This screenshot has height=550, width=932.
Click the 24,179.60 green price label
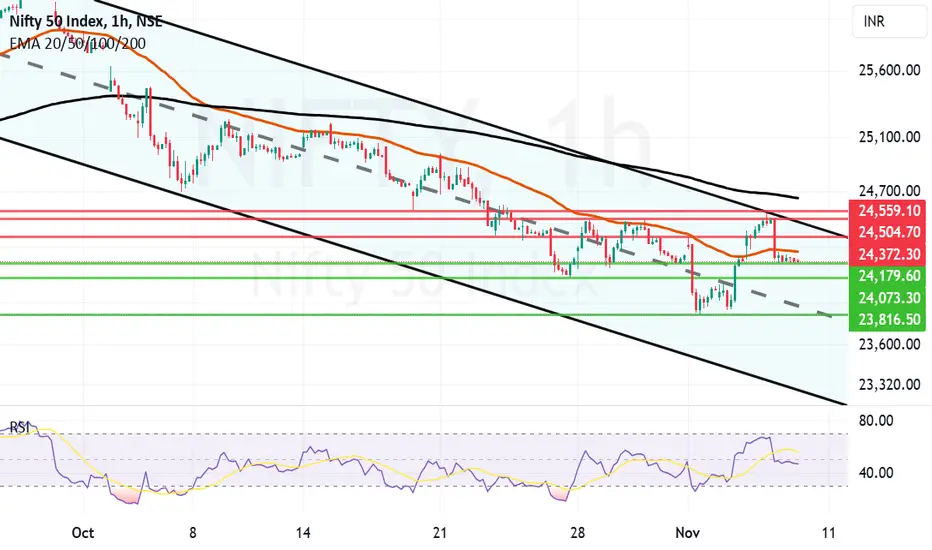pos(889,276)
